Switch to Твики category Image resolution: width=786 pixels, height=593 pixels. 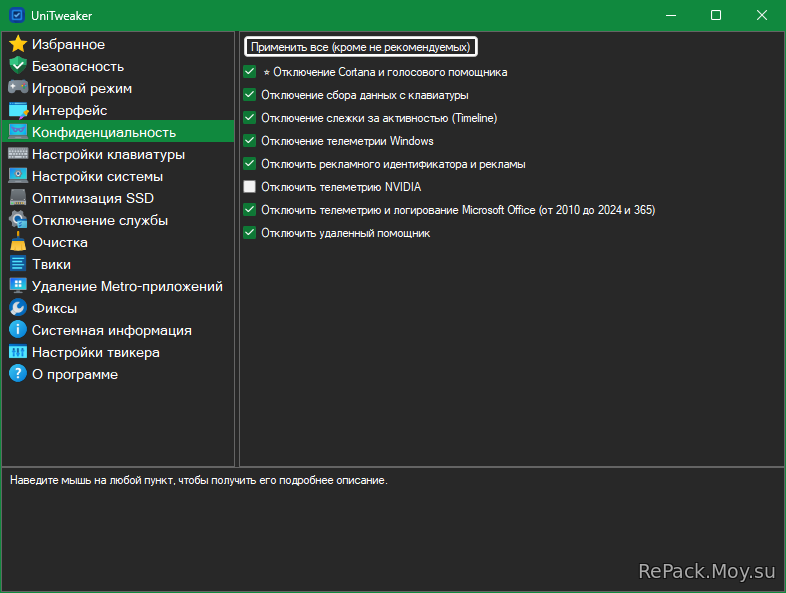tap(52, 264)
